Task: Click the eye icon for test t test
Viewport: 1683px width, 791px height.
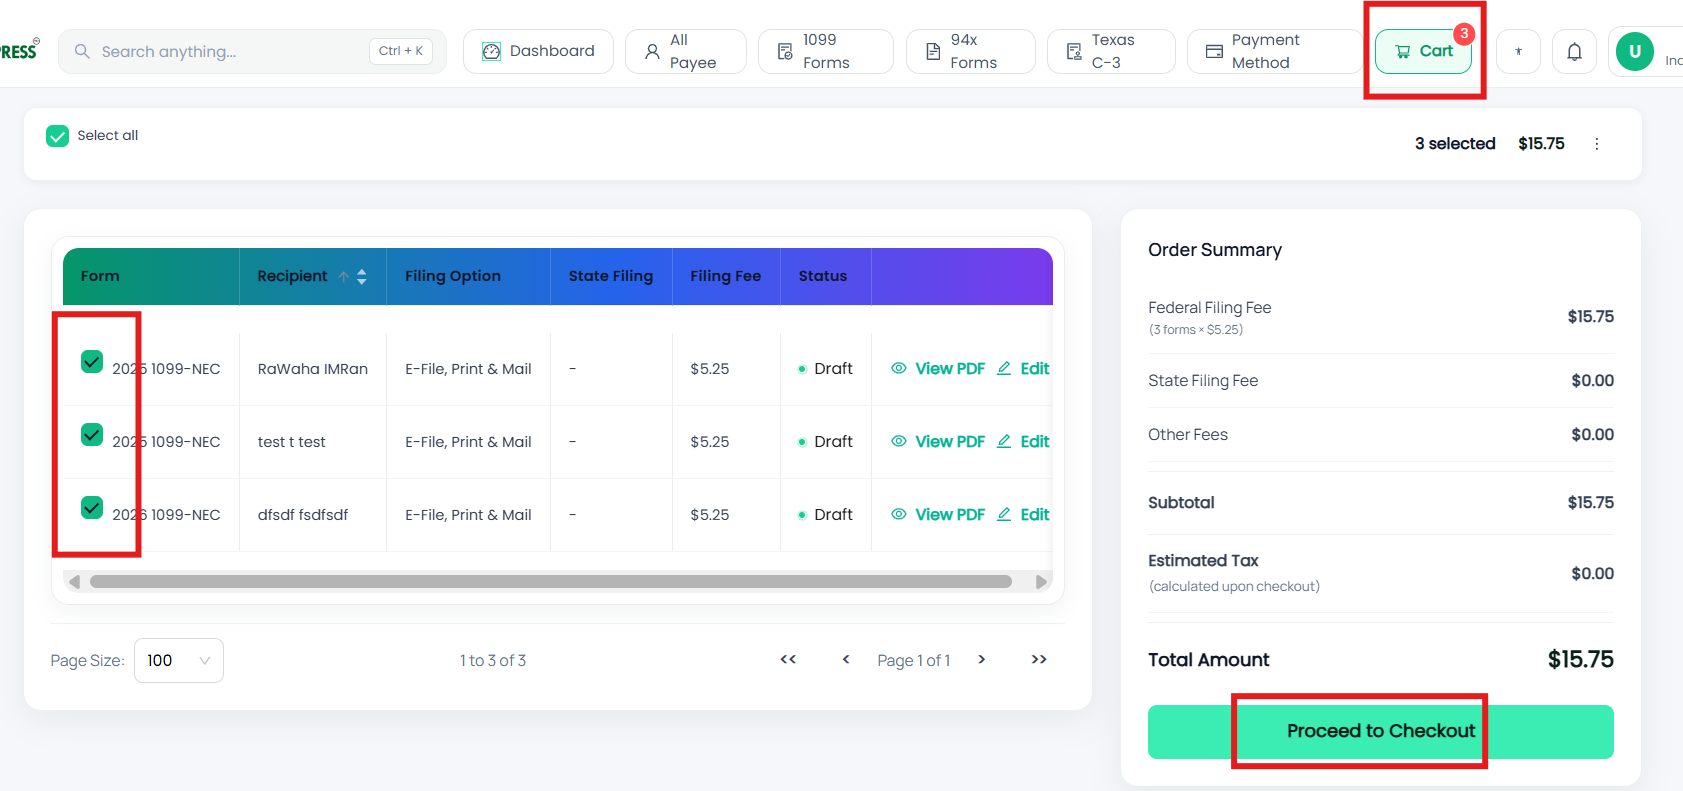Action: tap(899, 441)
